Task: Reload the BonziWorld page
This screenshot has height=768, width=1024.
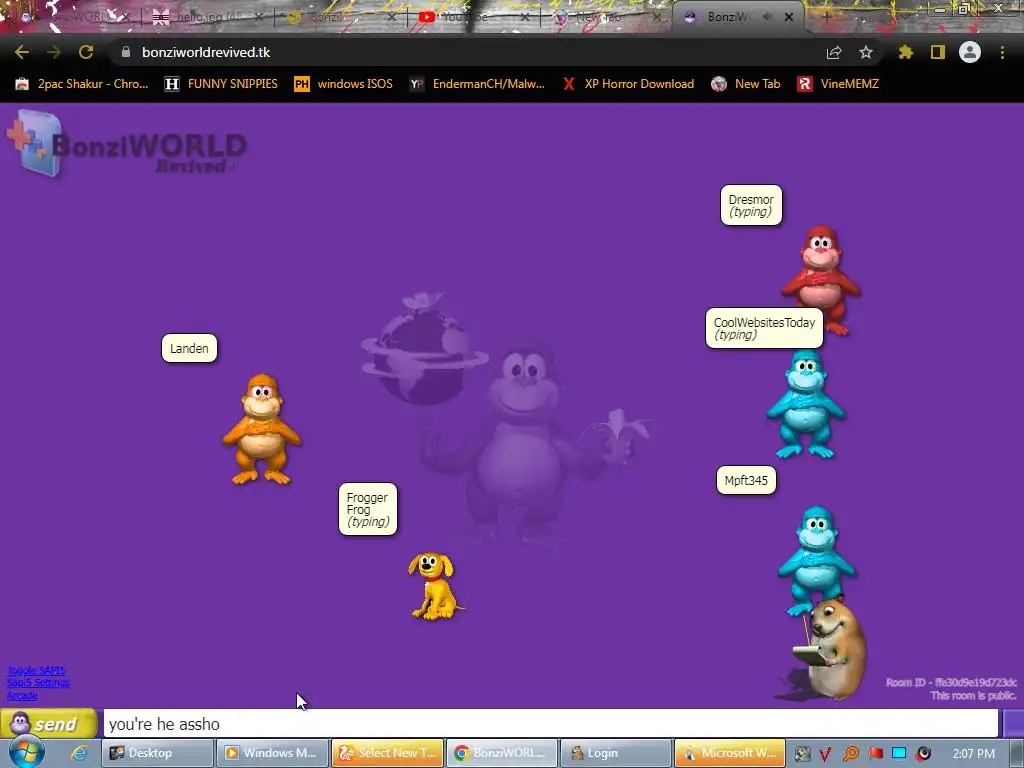Action: tap(86, 52)
